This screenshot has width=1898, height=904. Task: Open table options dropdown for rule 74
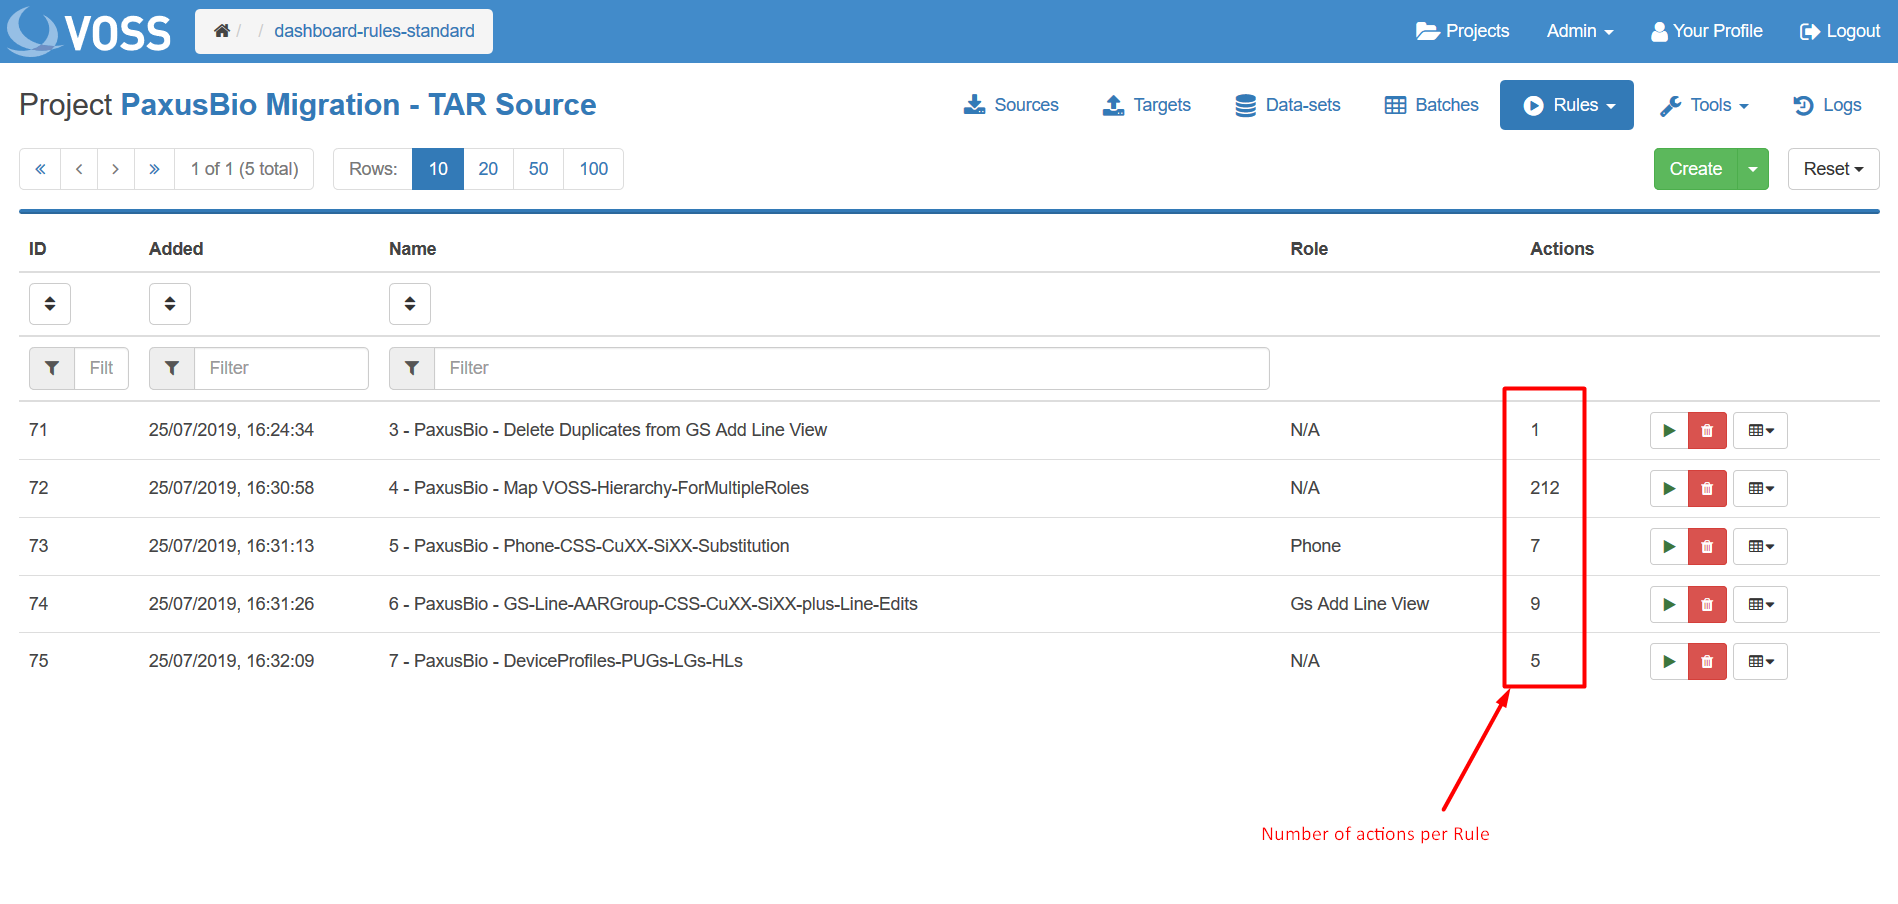tap(1760, 605)
